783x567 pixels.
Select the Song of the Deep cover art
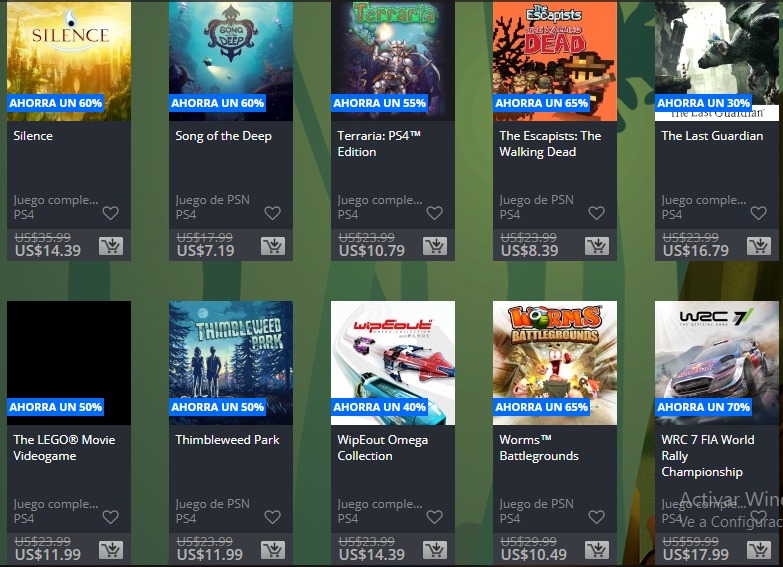point(231,60)
